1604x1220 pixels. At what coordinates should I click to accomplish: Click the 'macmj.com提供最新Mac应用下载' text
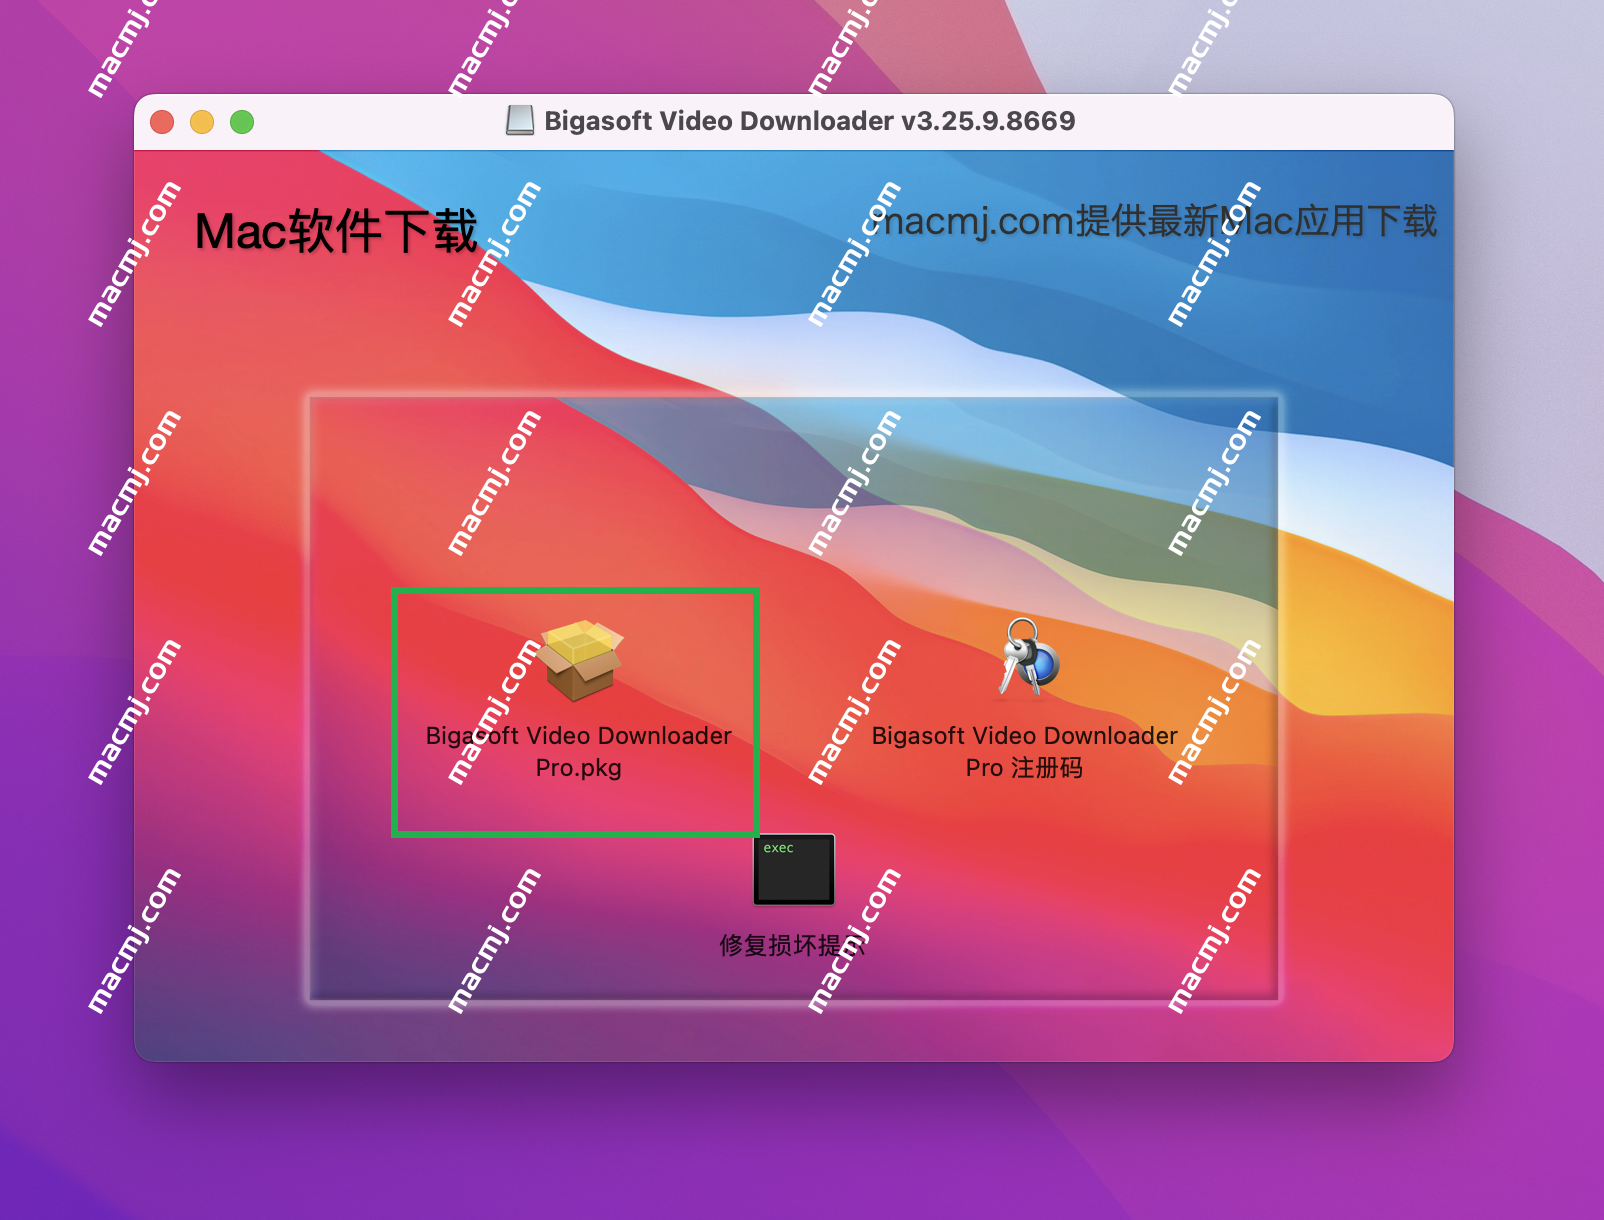tap(1154, 221)
